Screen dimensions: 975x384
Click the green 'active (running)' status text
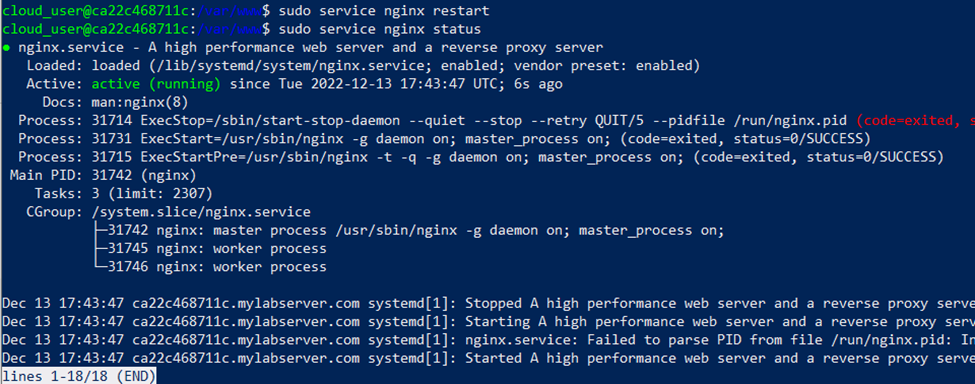click(x=156, y=84)
